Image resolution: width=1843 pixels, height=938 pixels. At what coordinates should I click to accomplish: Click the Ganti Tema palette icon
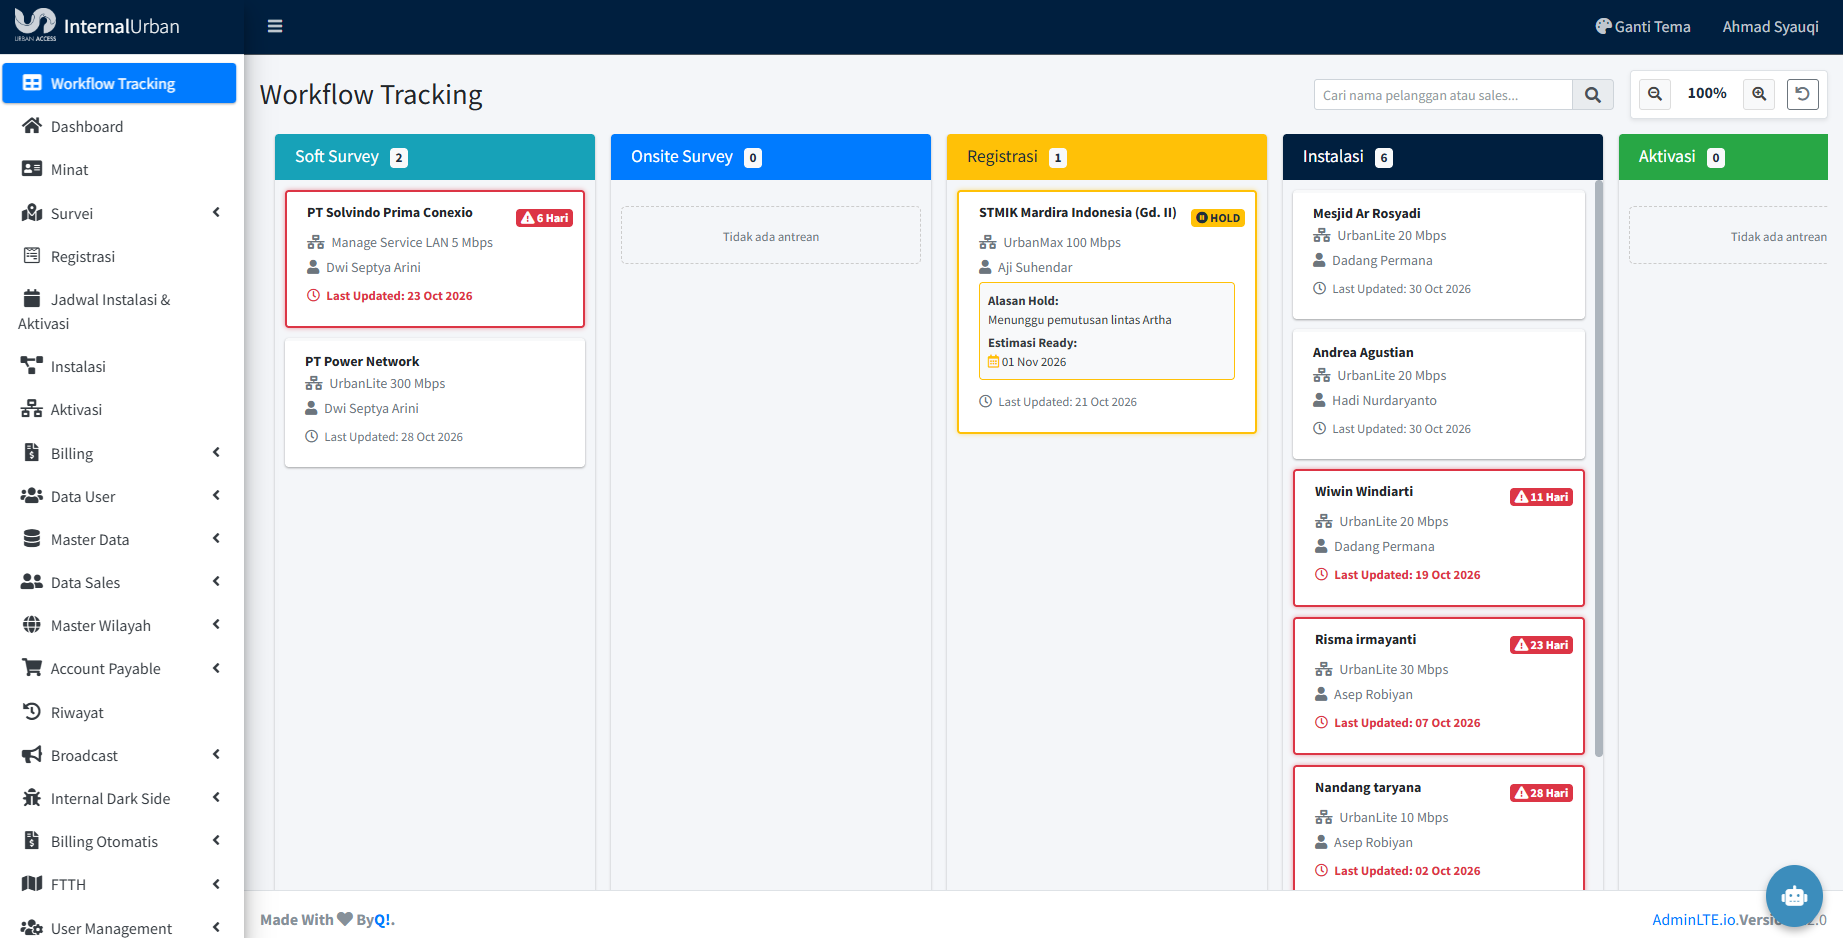click(1604, 27)
